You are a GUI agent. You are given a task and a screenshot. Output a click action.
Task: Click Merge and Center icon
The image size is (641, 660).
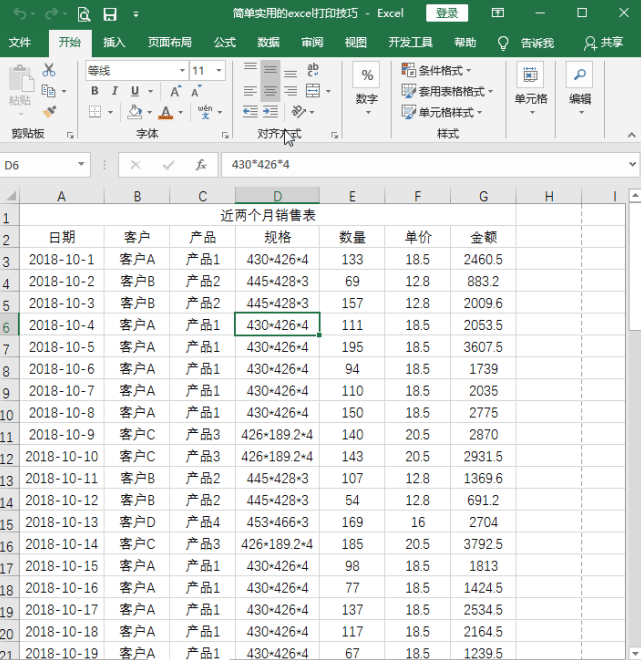313,90
